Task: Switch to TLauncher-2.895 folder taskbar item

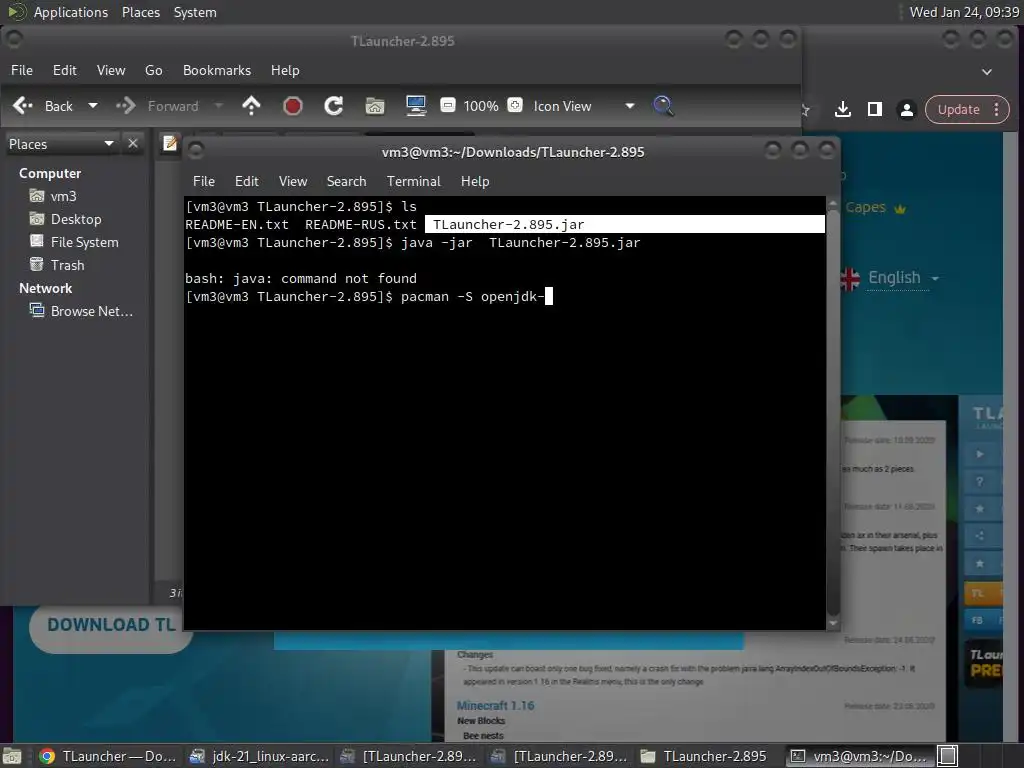Action: 703,756
